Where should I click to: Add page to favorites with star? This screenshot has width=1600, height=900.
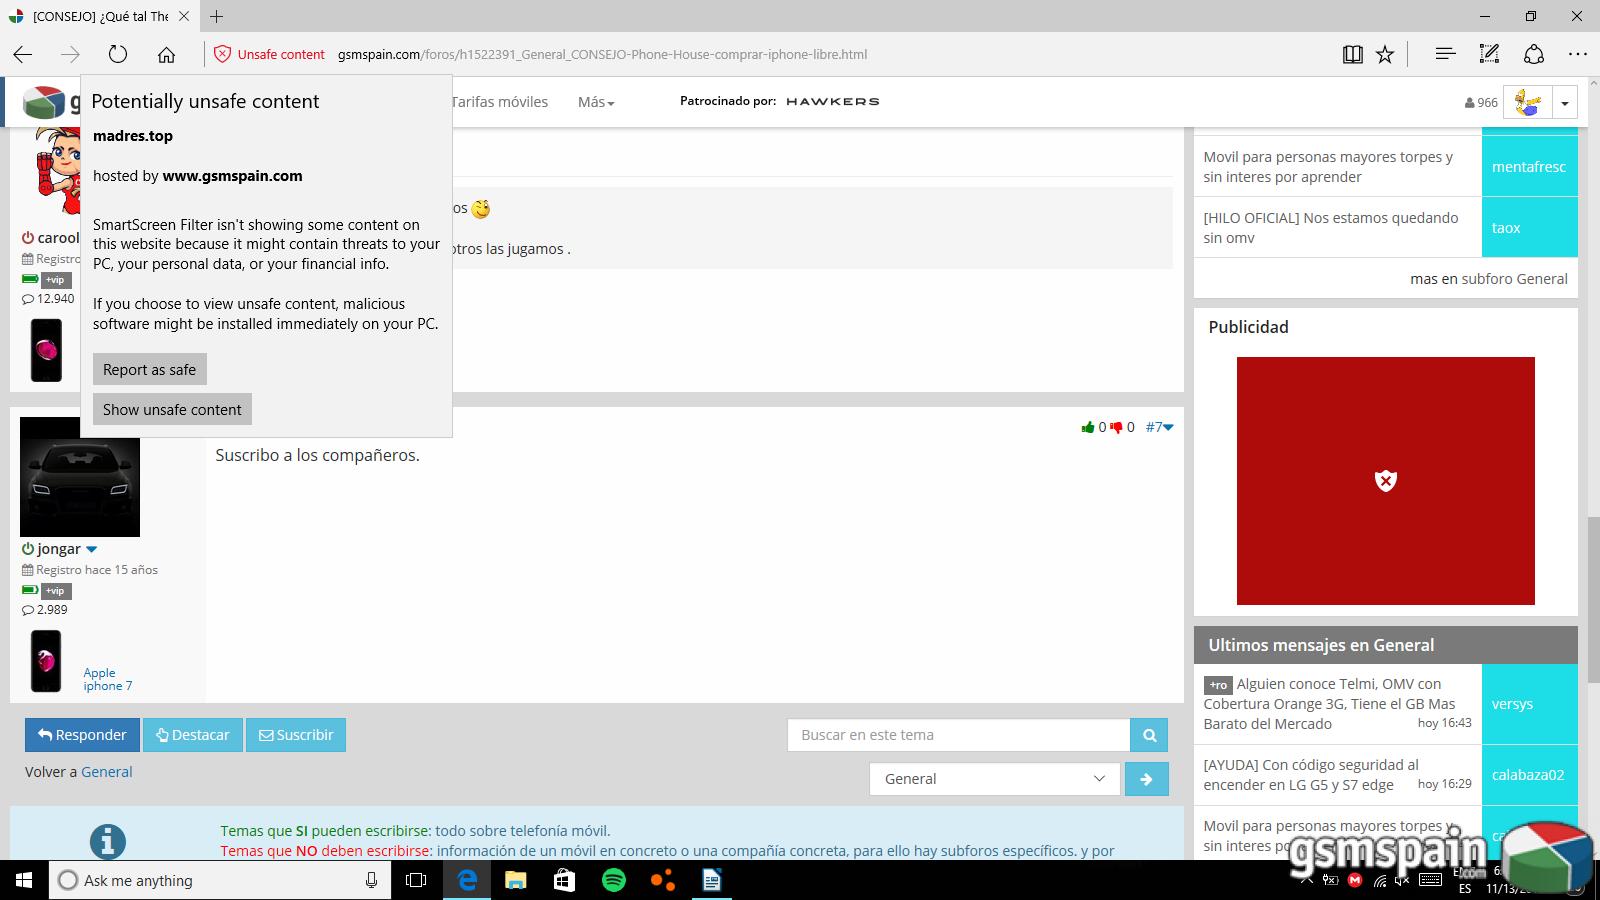(1385, 54)
